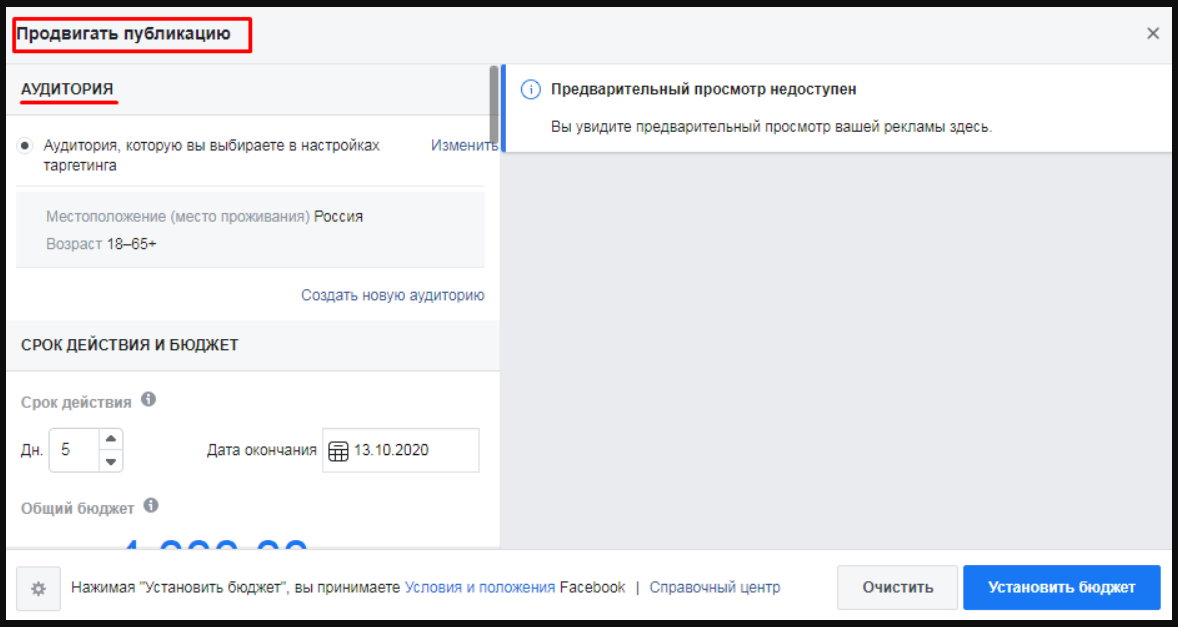1178x627 pixels.
Task: Open Создать новую аудиторию link
Action: [x=391, y=295]
